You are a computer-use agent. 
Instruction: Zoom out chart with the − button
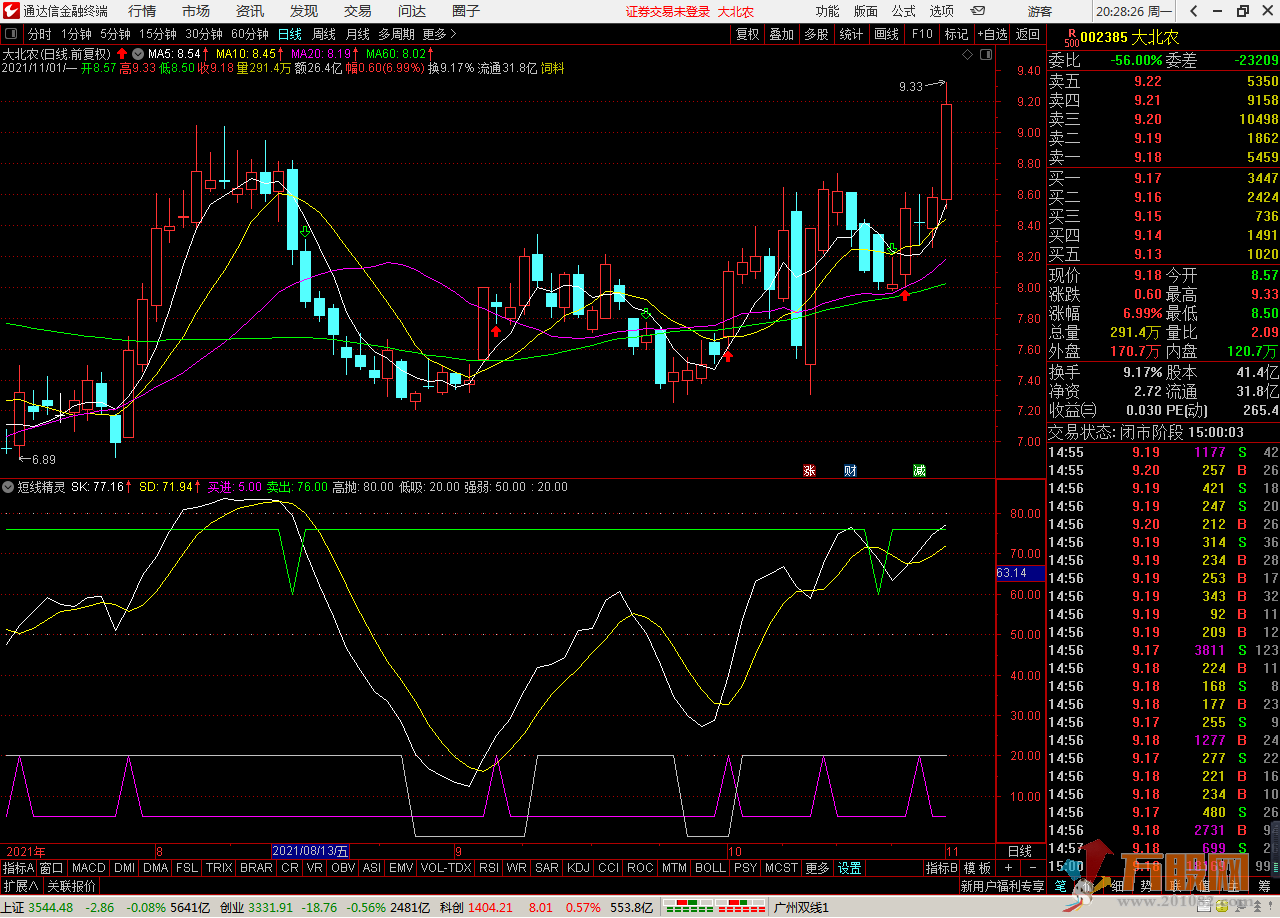pos(1033,868)
